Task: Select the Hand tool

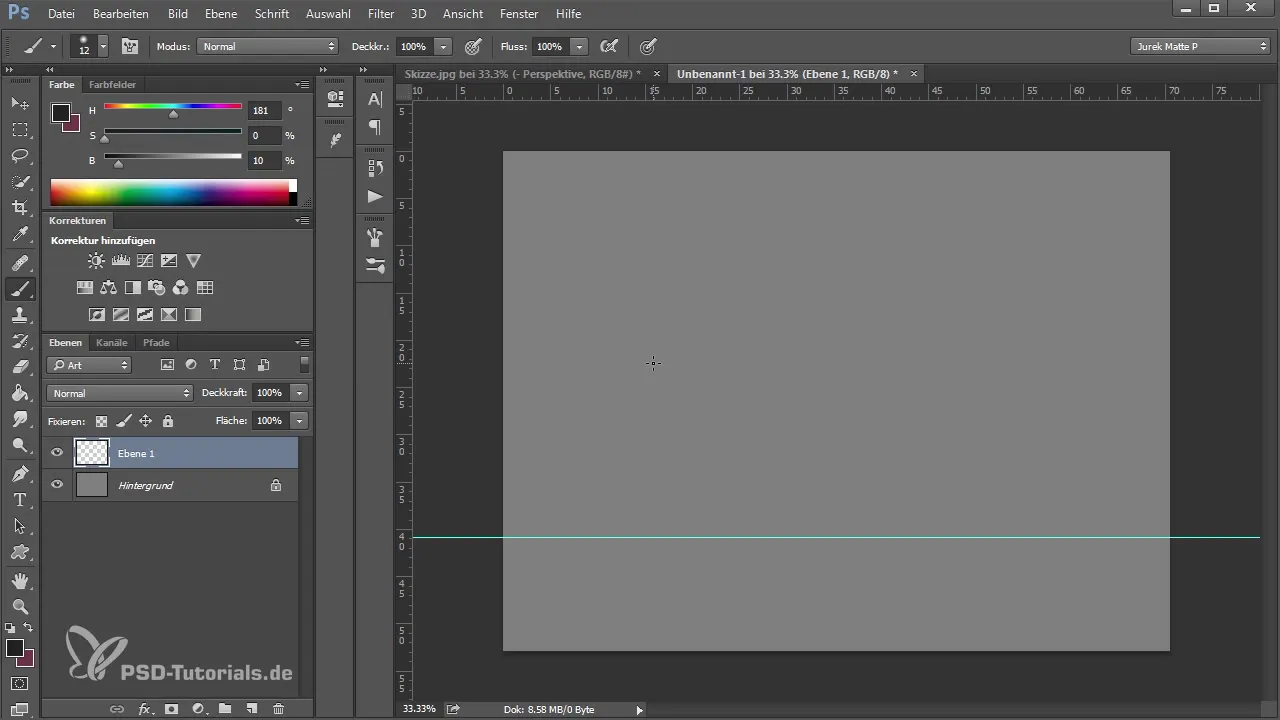Action: click(20, 580)
